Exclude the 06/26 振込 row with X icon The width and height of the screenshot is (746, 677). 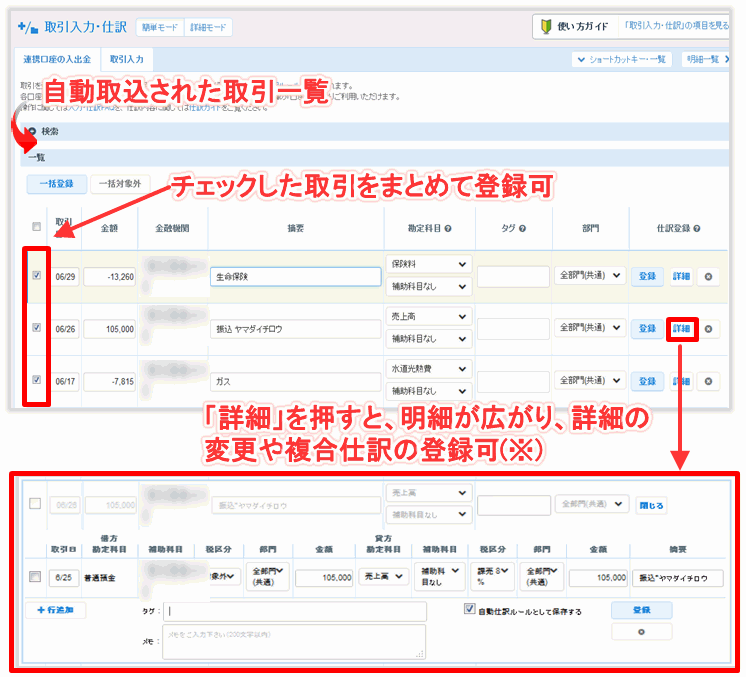click(708, 329)
